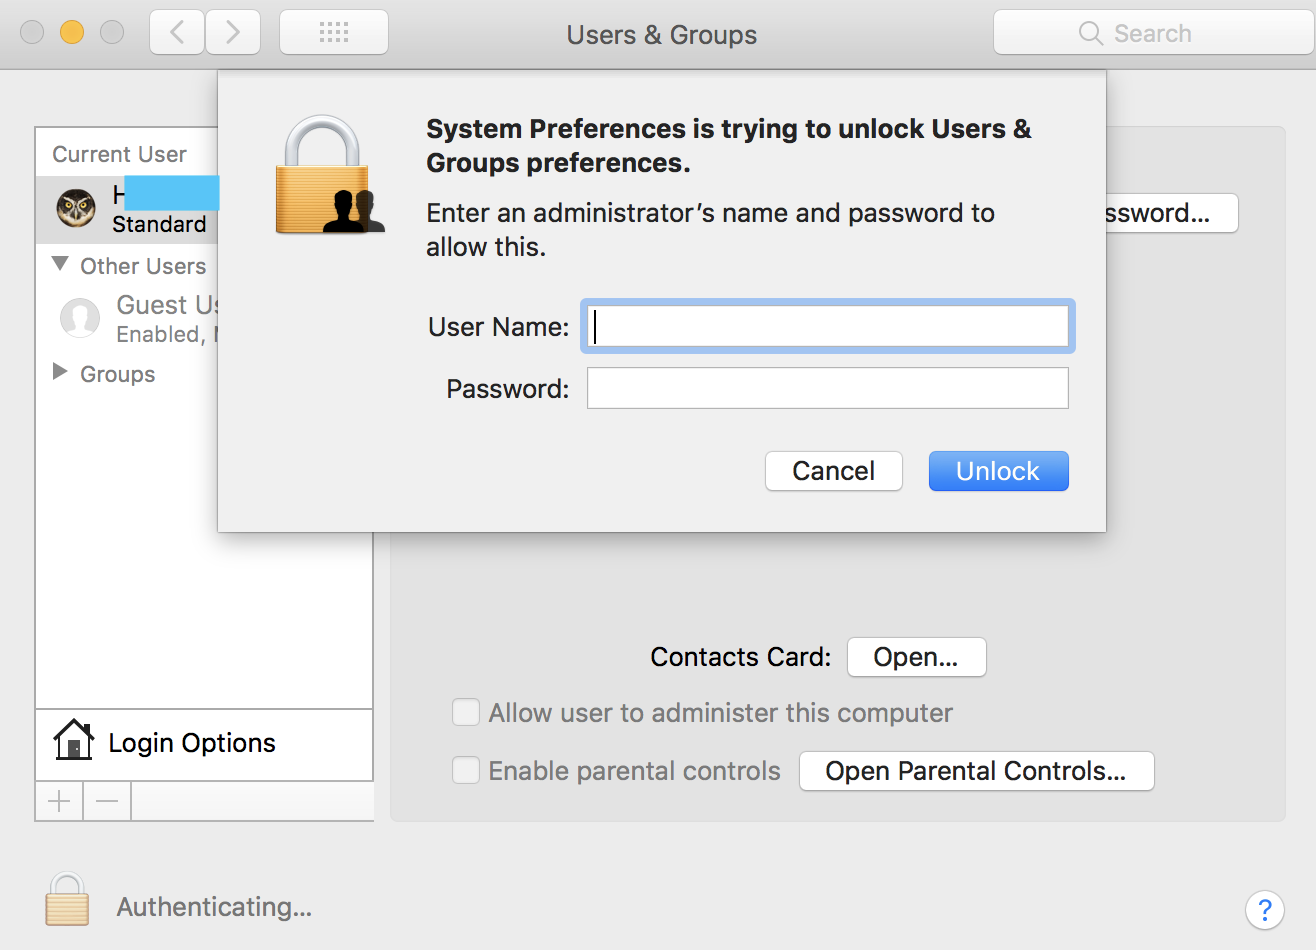Open the Contacts Card
The image size is (1316, 950).
(916, 657)
